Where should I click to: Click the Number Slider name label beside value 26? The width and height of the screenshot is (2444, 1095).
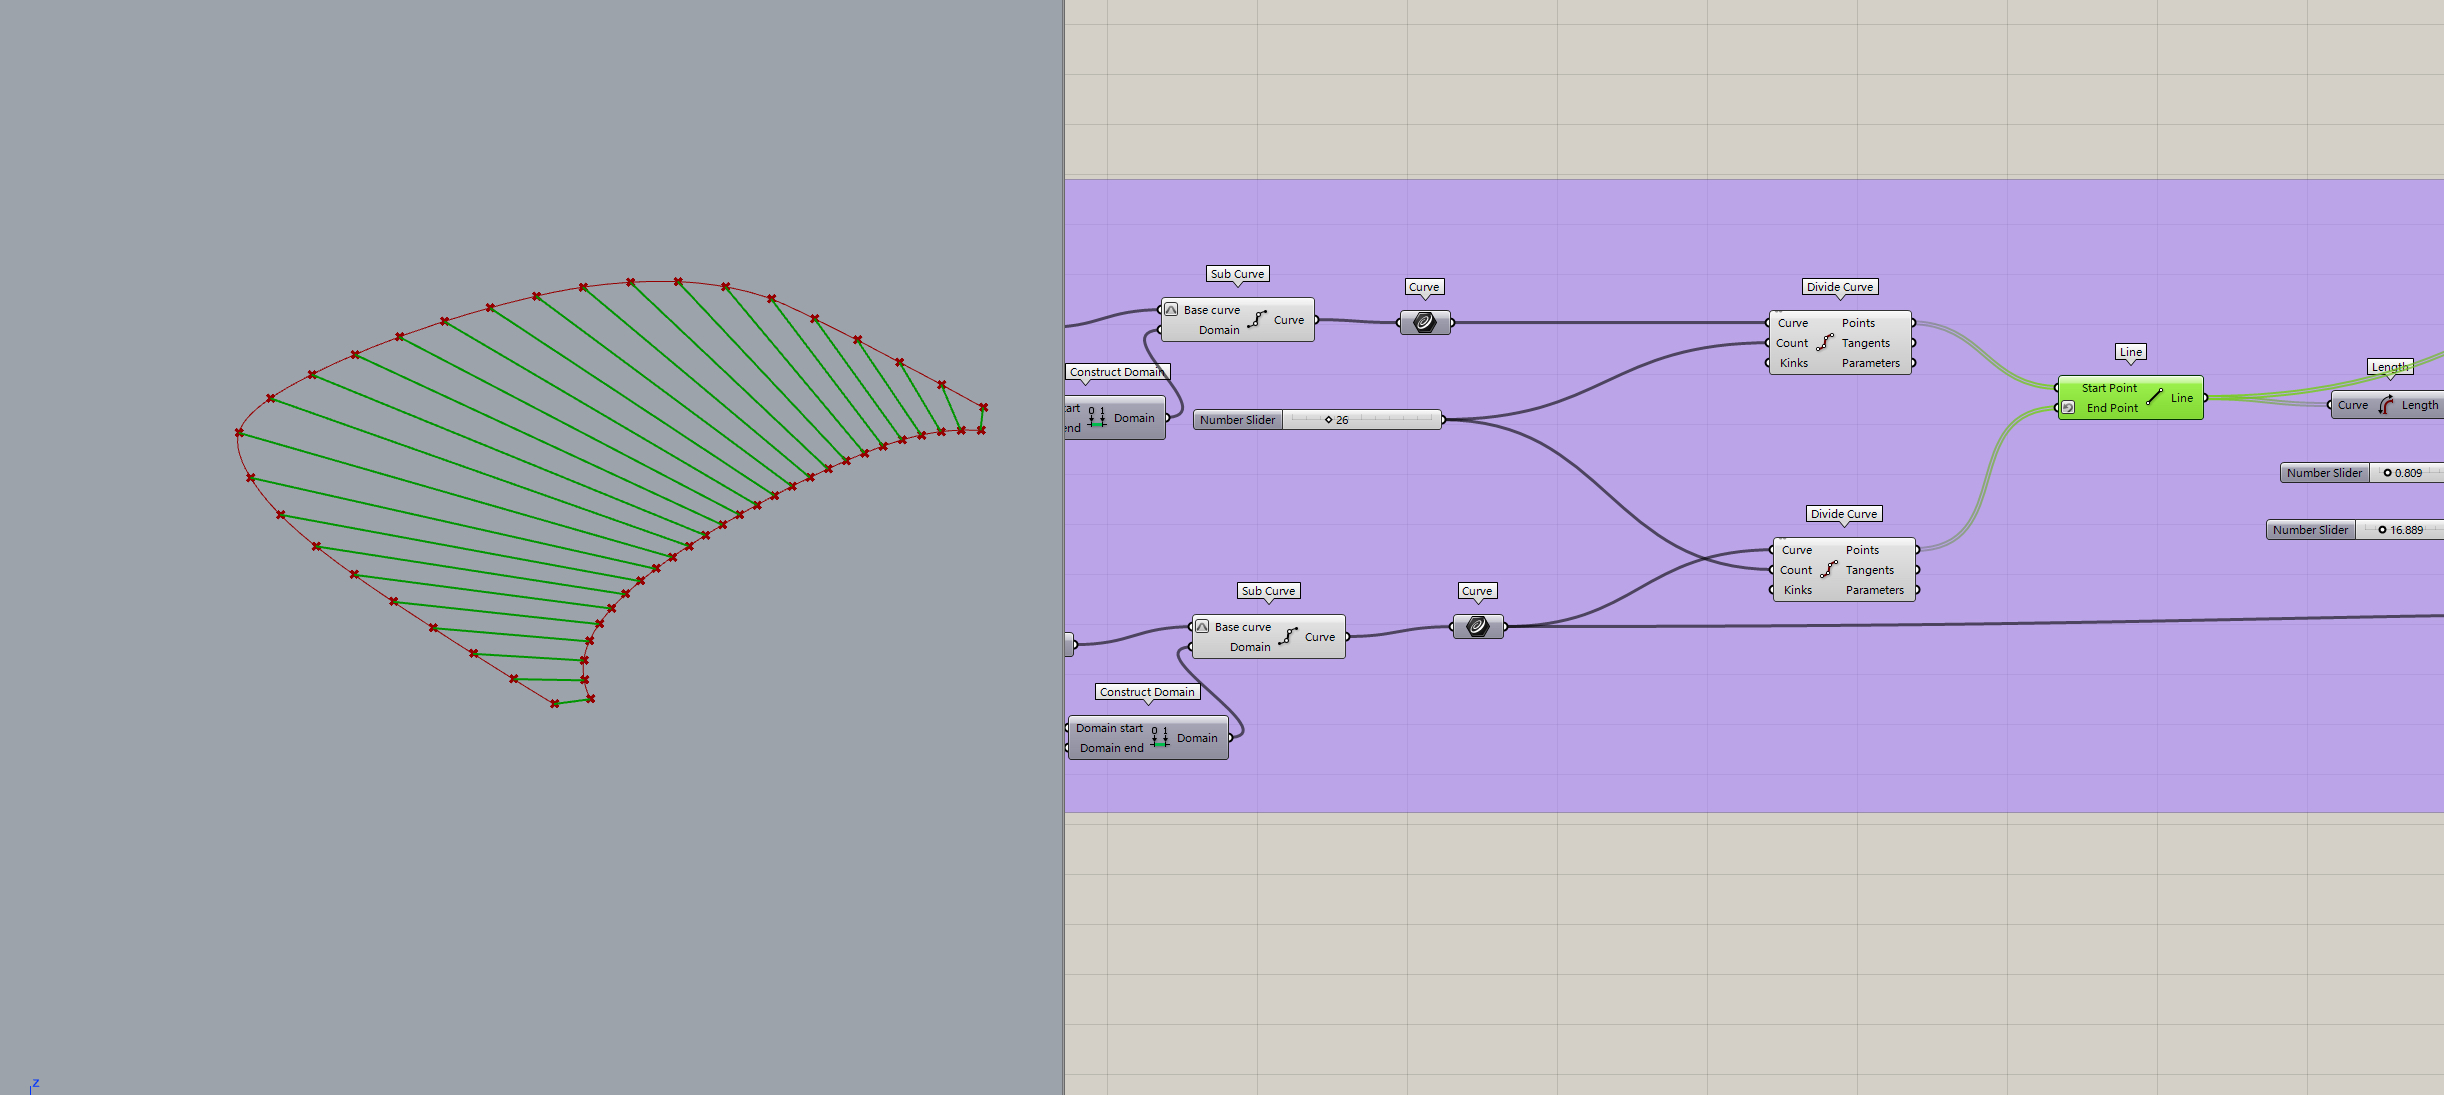coord(1237,420)
